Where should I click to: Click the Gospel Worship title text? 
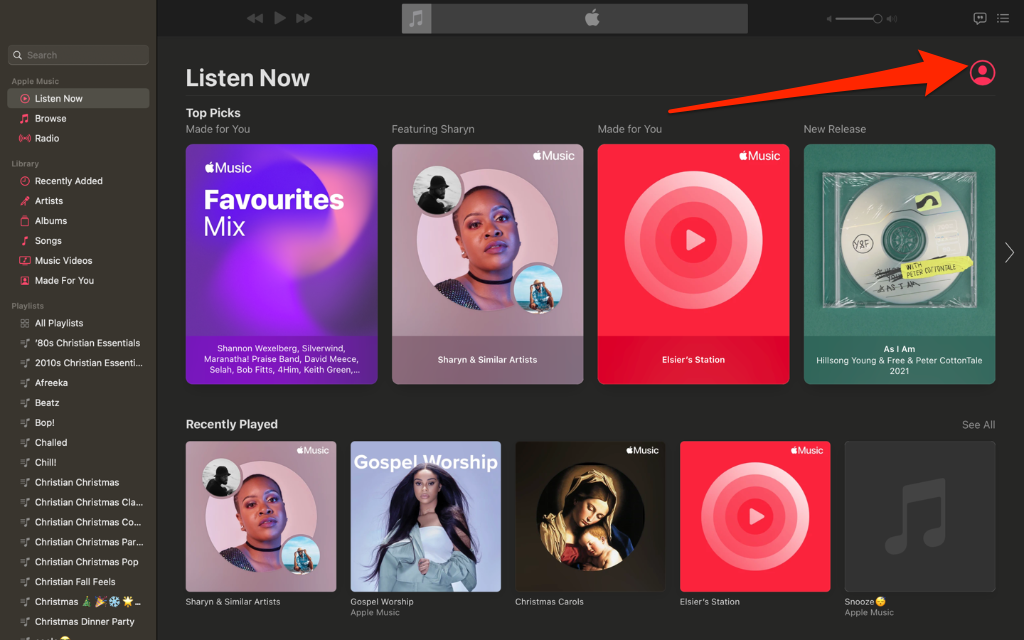[382, 602]
